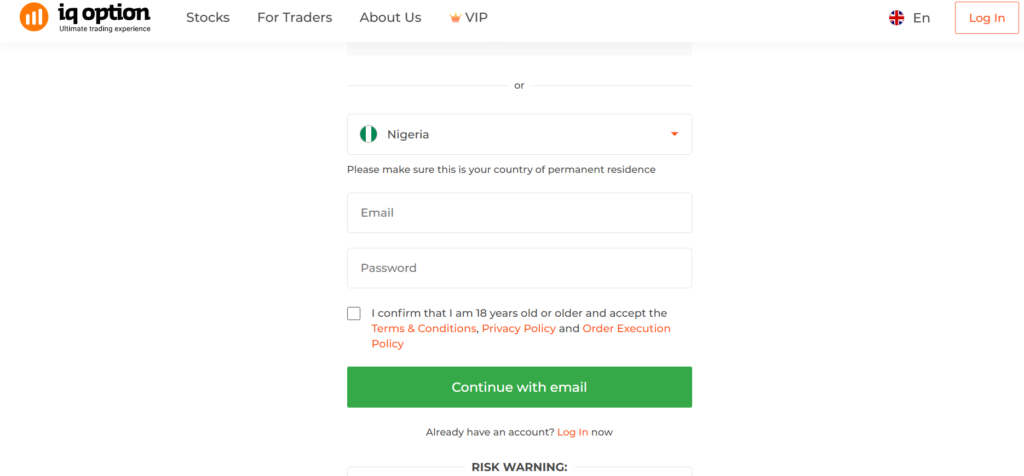The image size is (1024, 476).
Task: Click the Password input field
Action: (x=519, y=268)
